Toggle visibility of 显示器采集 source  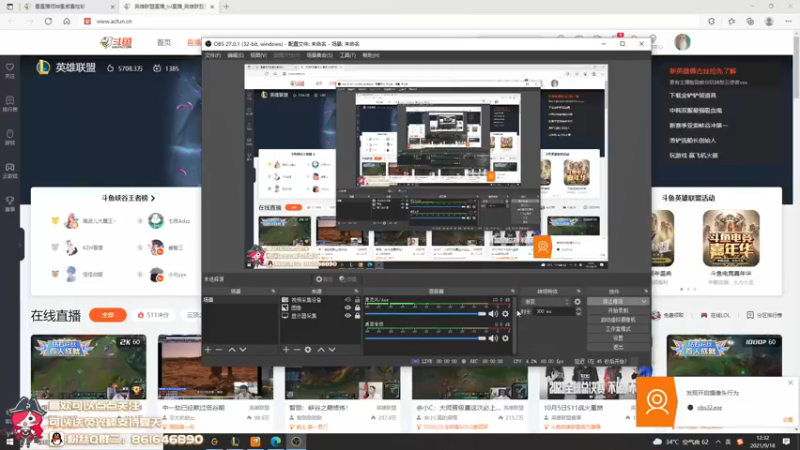(x=348, y=316)
